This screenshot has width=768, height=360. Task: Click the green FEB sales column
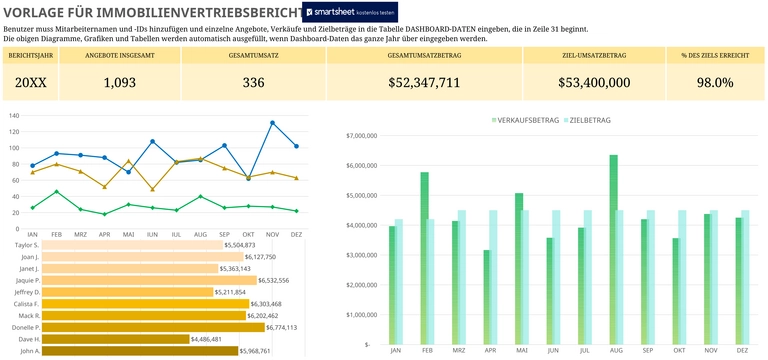[x=424, y=258]
